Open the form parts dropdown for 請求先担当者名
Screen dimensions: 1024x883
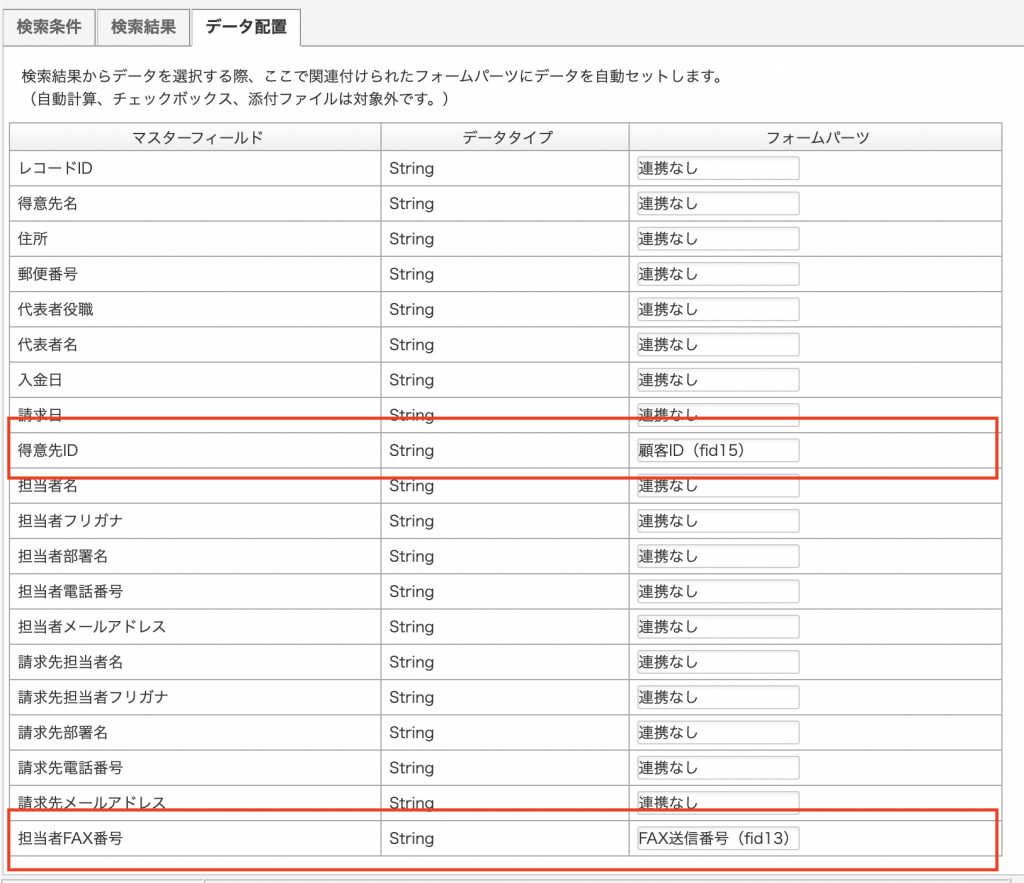718,662
